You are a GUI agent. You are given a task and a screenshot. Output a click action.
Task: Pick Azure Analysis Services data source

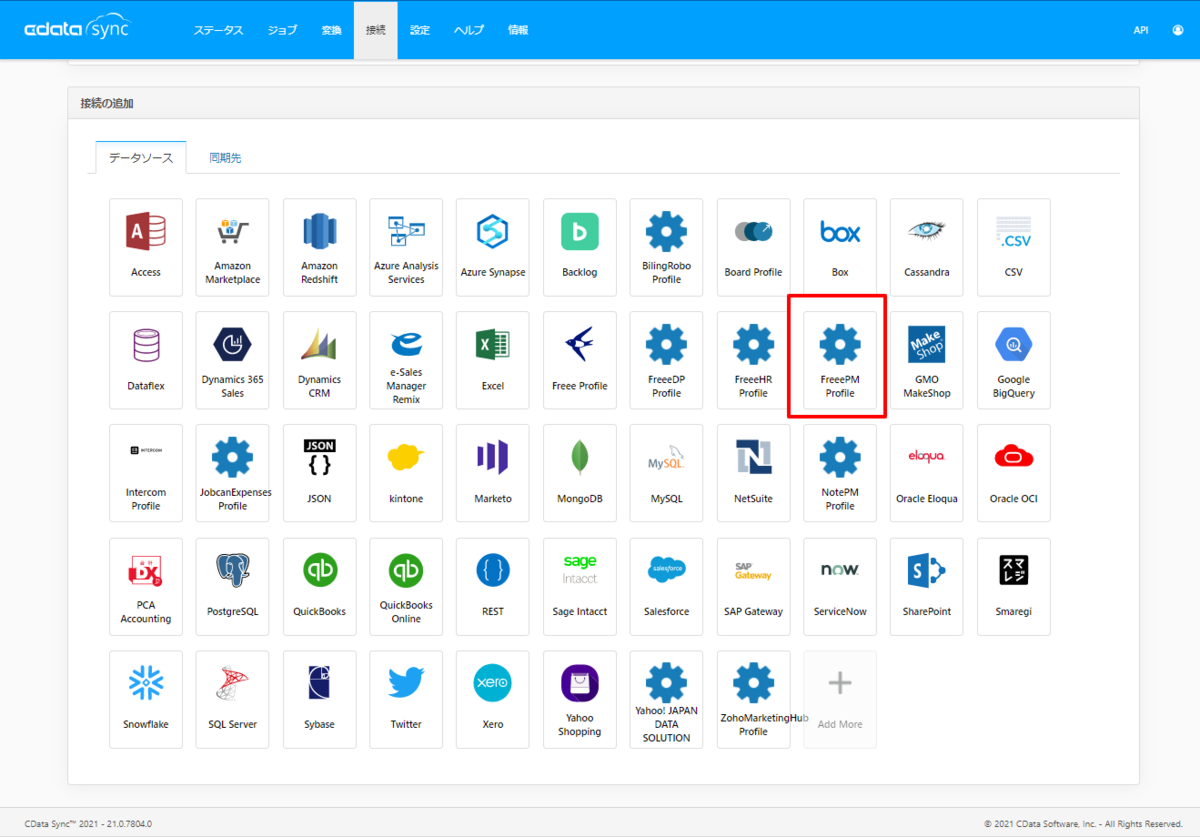tap(406, 247)
